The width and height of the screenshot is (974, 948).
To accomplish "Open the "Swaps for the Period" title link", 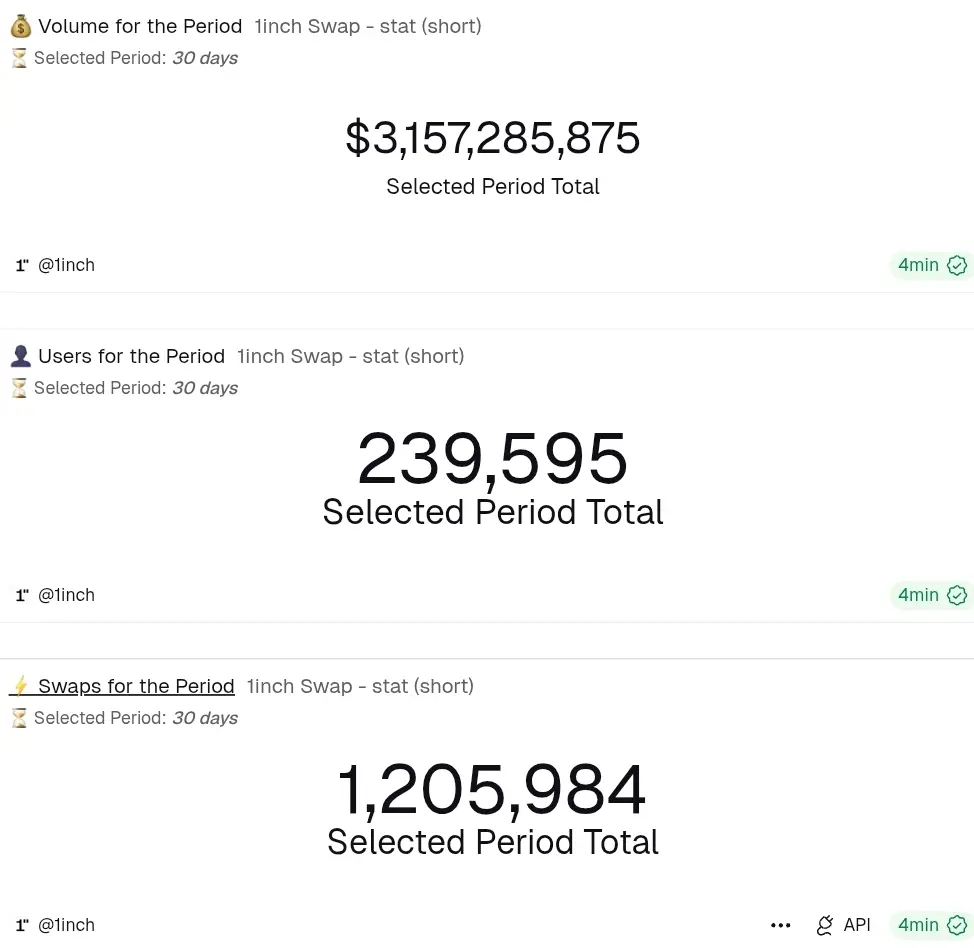I will click(x=136, y=687).
